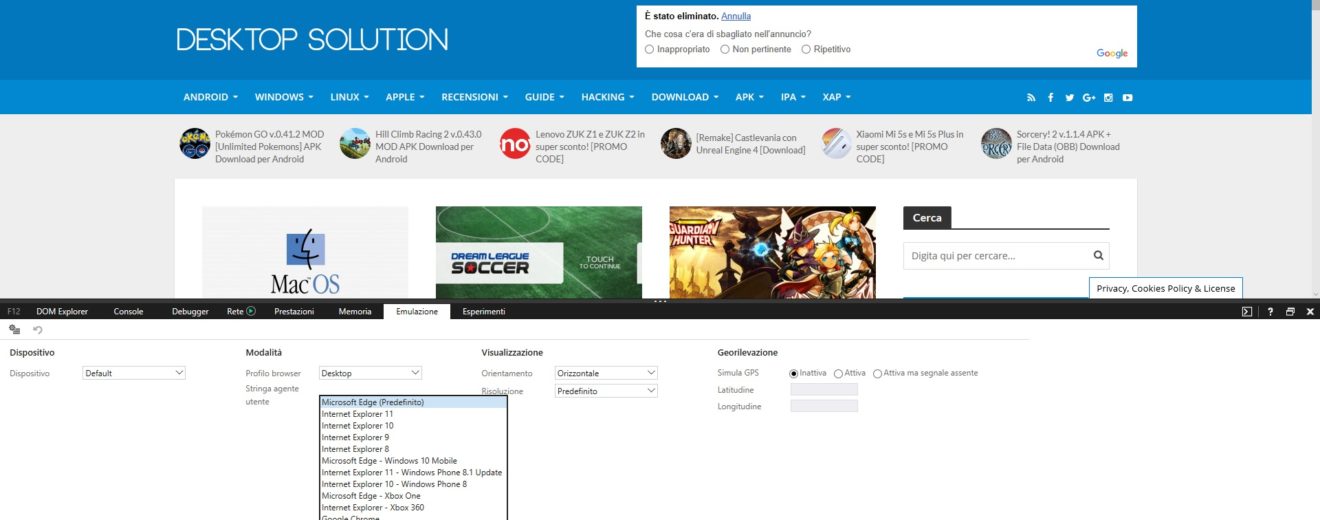The height and width of the screenshot is (520, 1320).
Task: Expand the DOWNLOAD nav menu
Action: (x=685, y=97)
